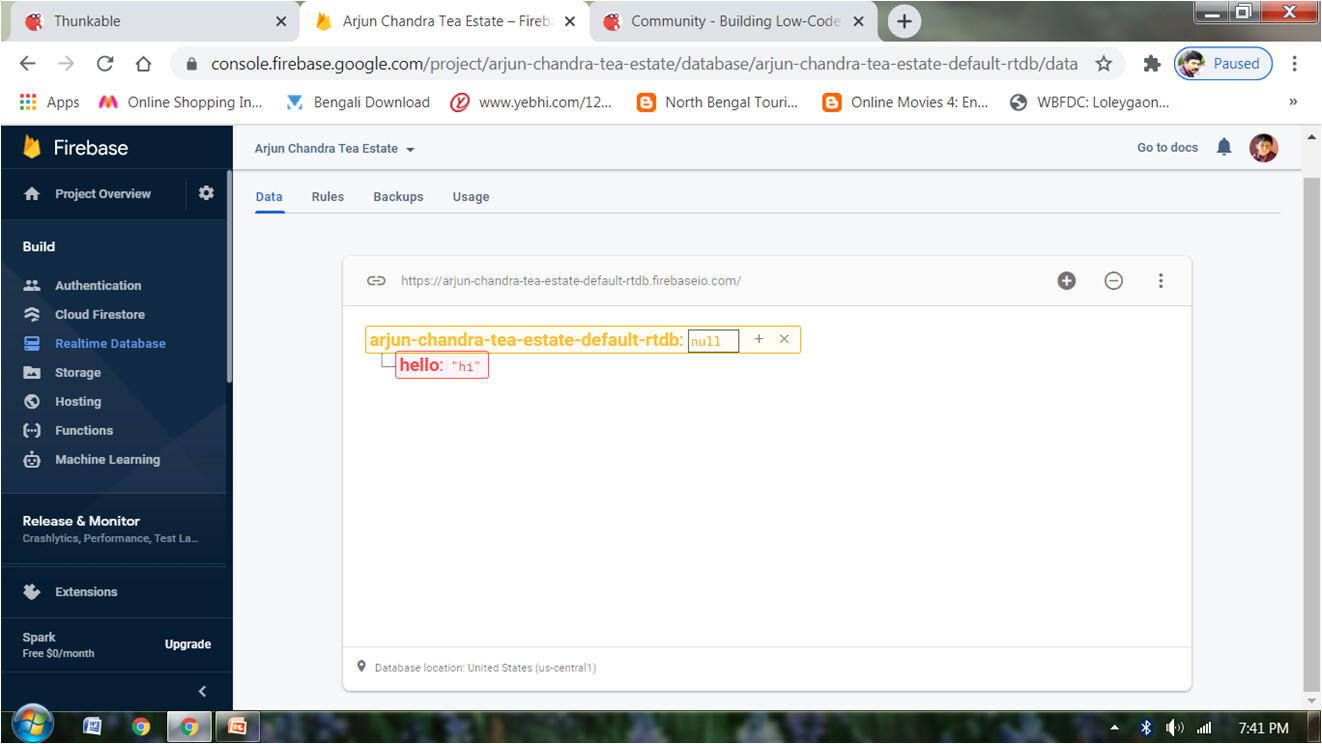Screen dimensions: 1322x744
Task: Select the root arjun-chandra-tea-estate-default-rtdb node
Action: pyautogui.click(x=526, y=340)
